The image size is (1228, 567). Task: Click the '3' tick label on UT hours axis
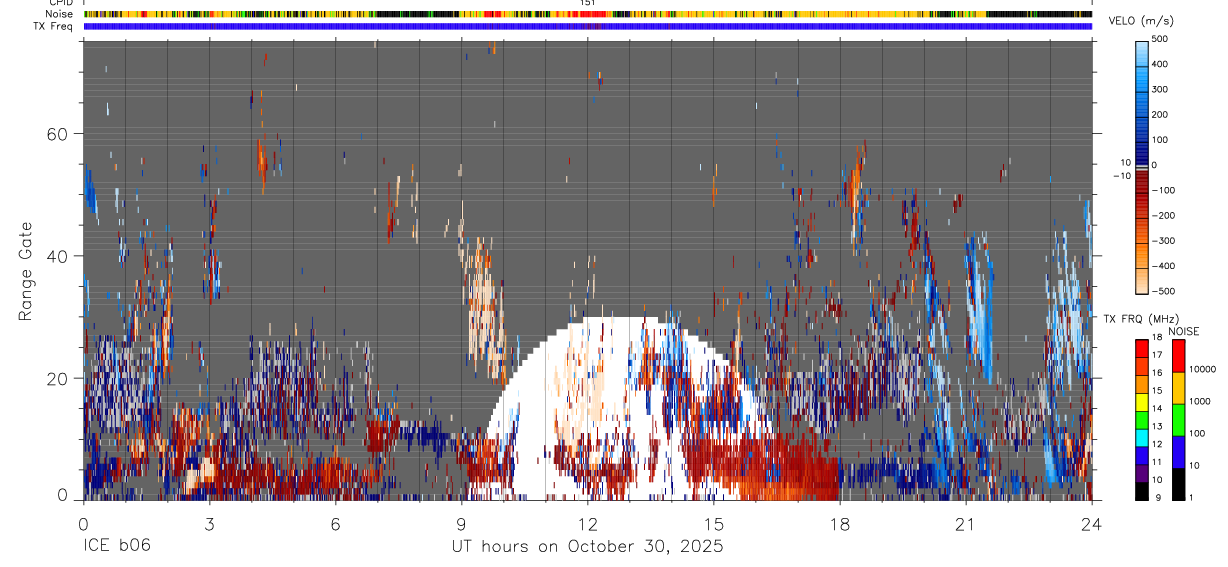(x=209, y=523)
